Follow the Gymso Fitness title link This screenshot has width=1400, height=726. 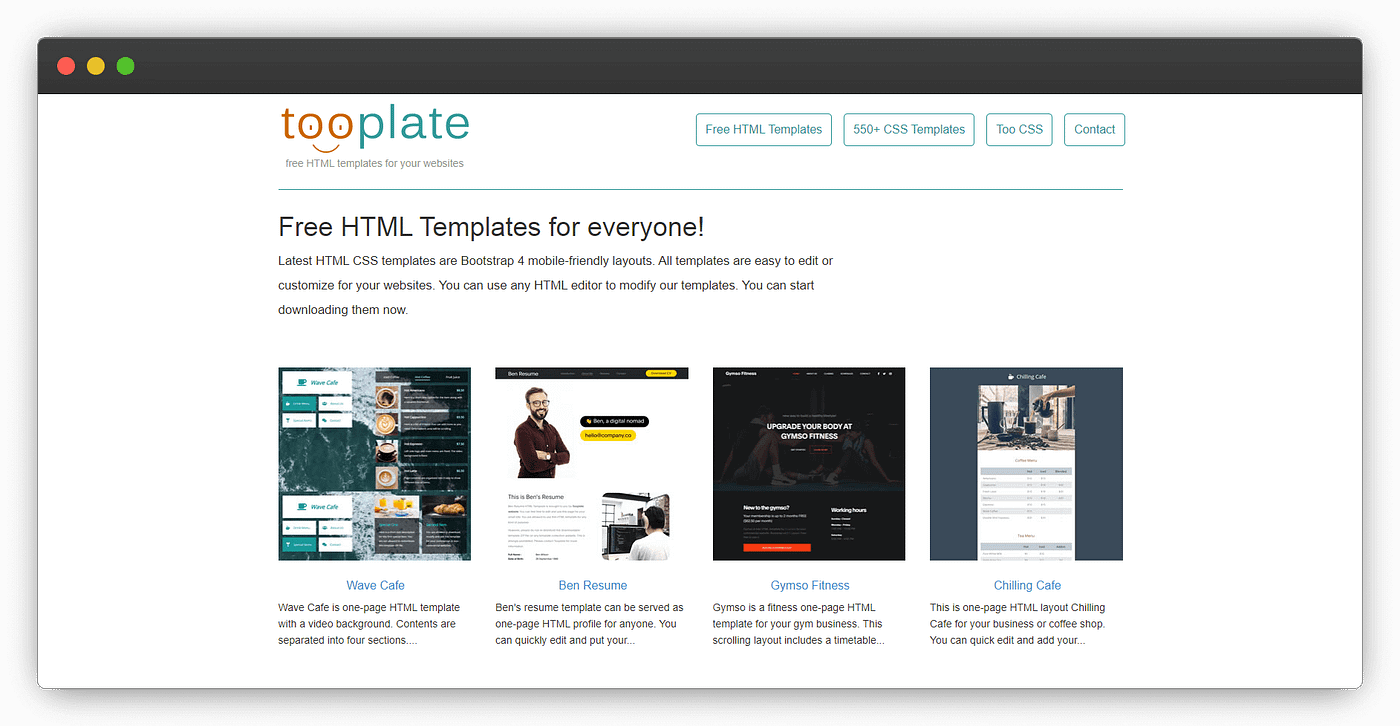point(810,585)
